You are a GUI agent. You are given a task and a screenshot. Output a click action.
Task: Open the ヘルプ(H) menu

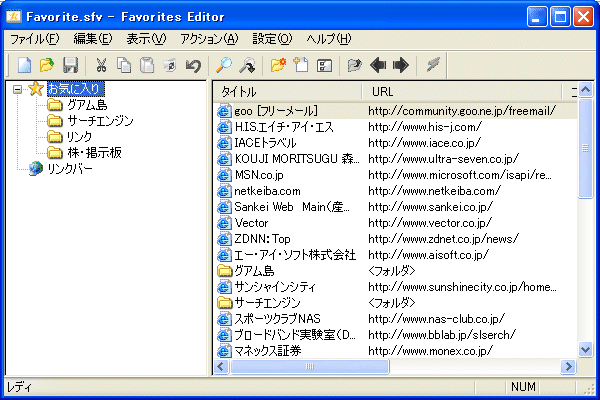[329, 39]
